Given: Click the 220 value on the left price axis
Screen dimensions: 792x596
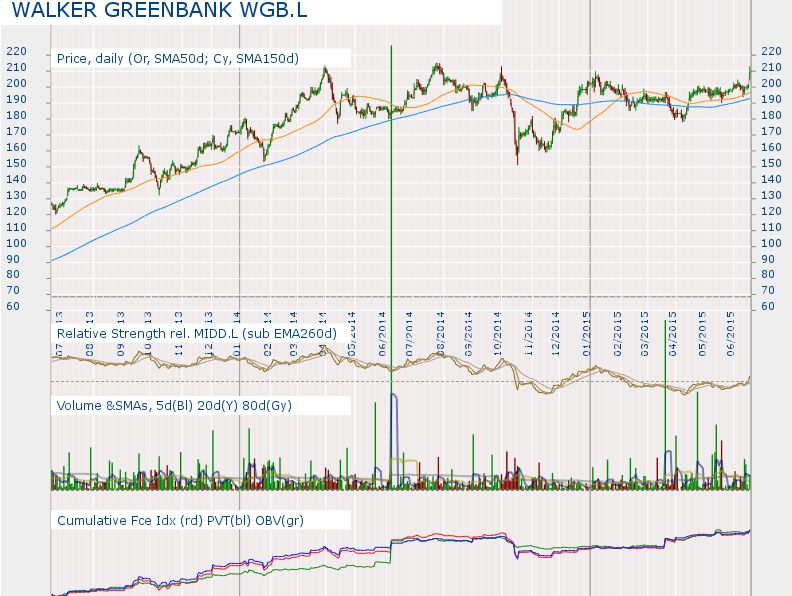Looking at the screenshot, I should (16, 52).
